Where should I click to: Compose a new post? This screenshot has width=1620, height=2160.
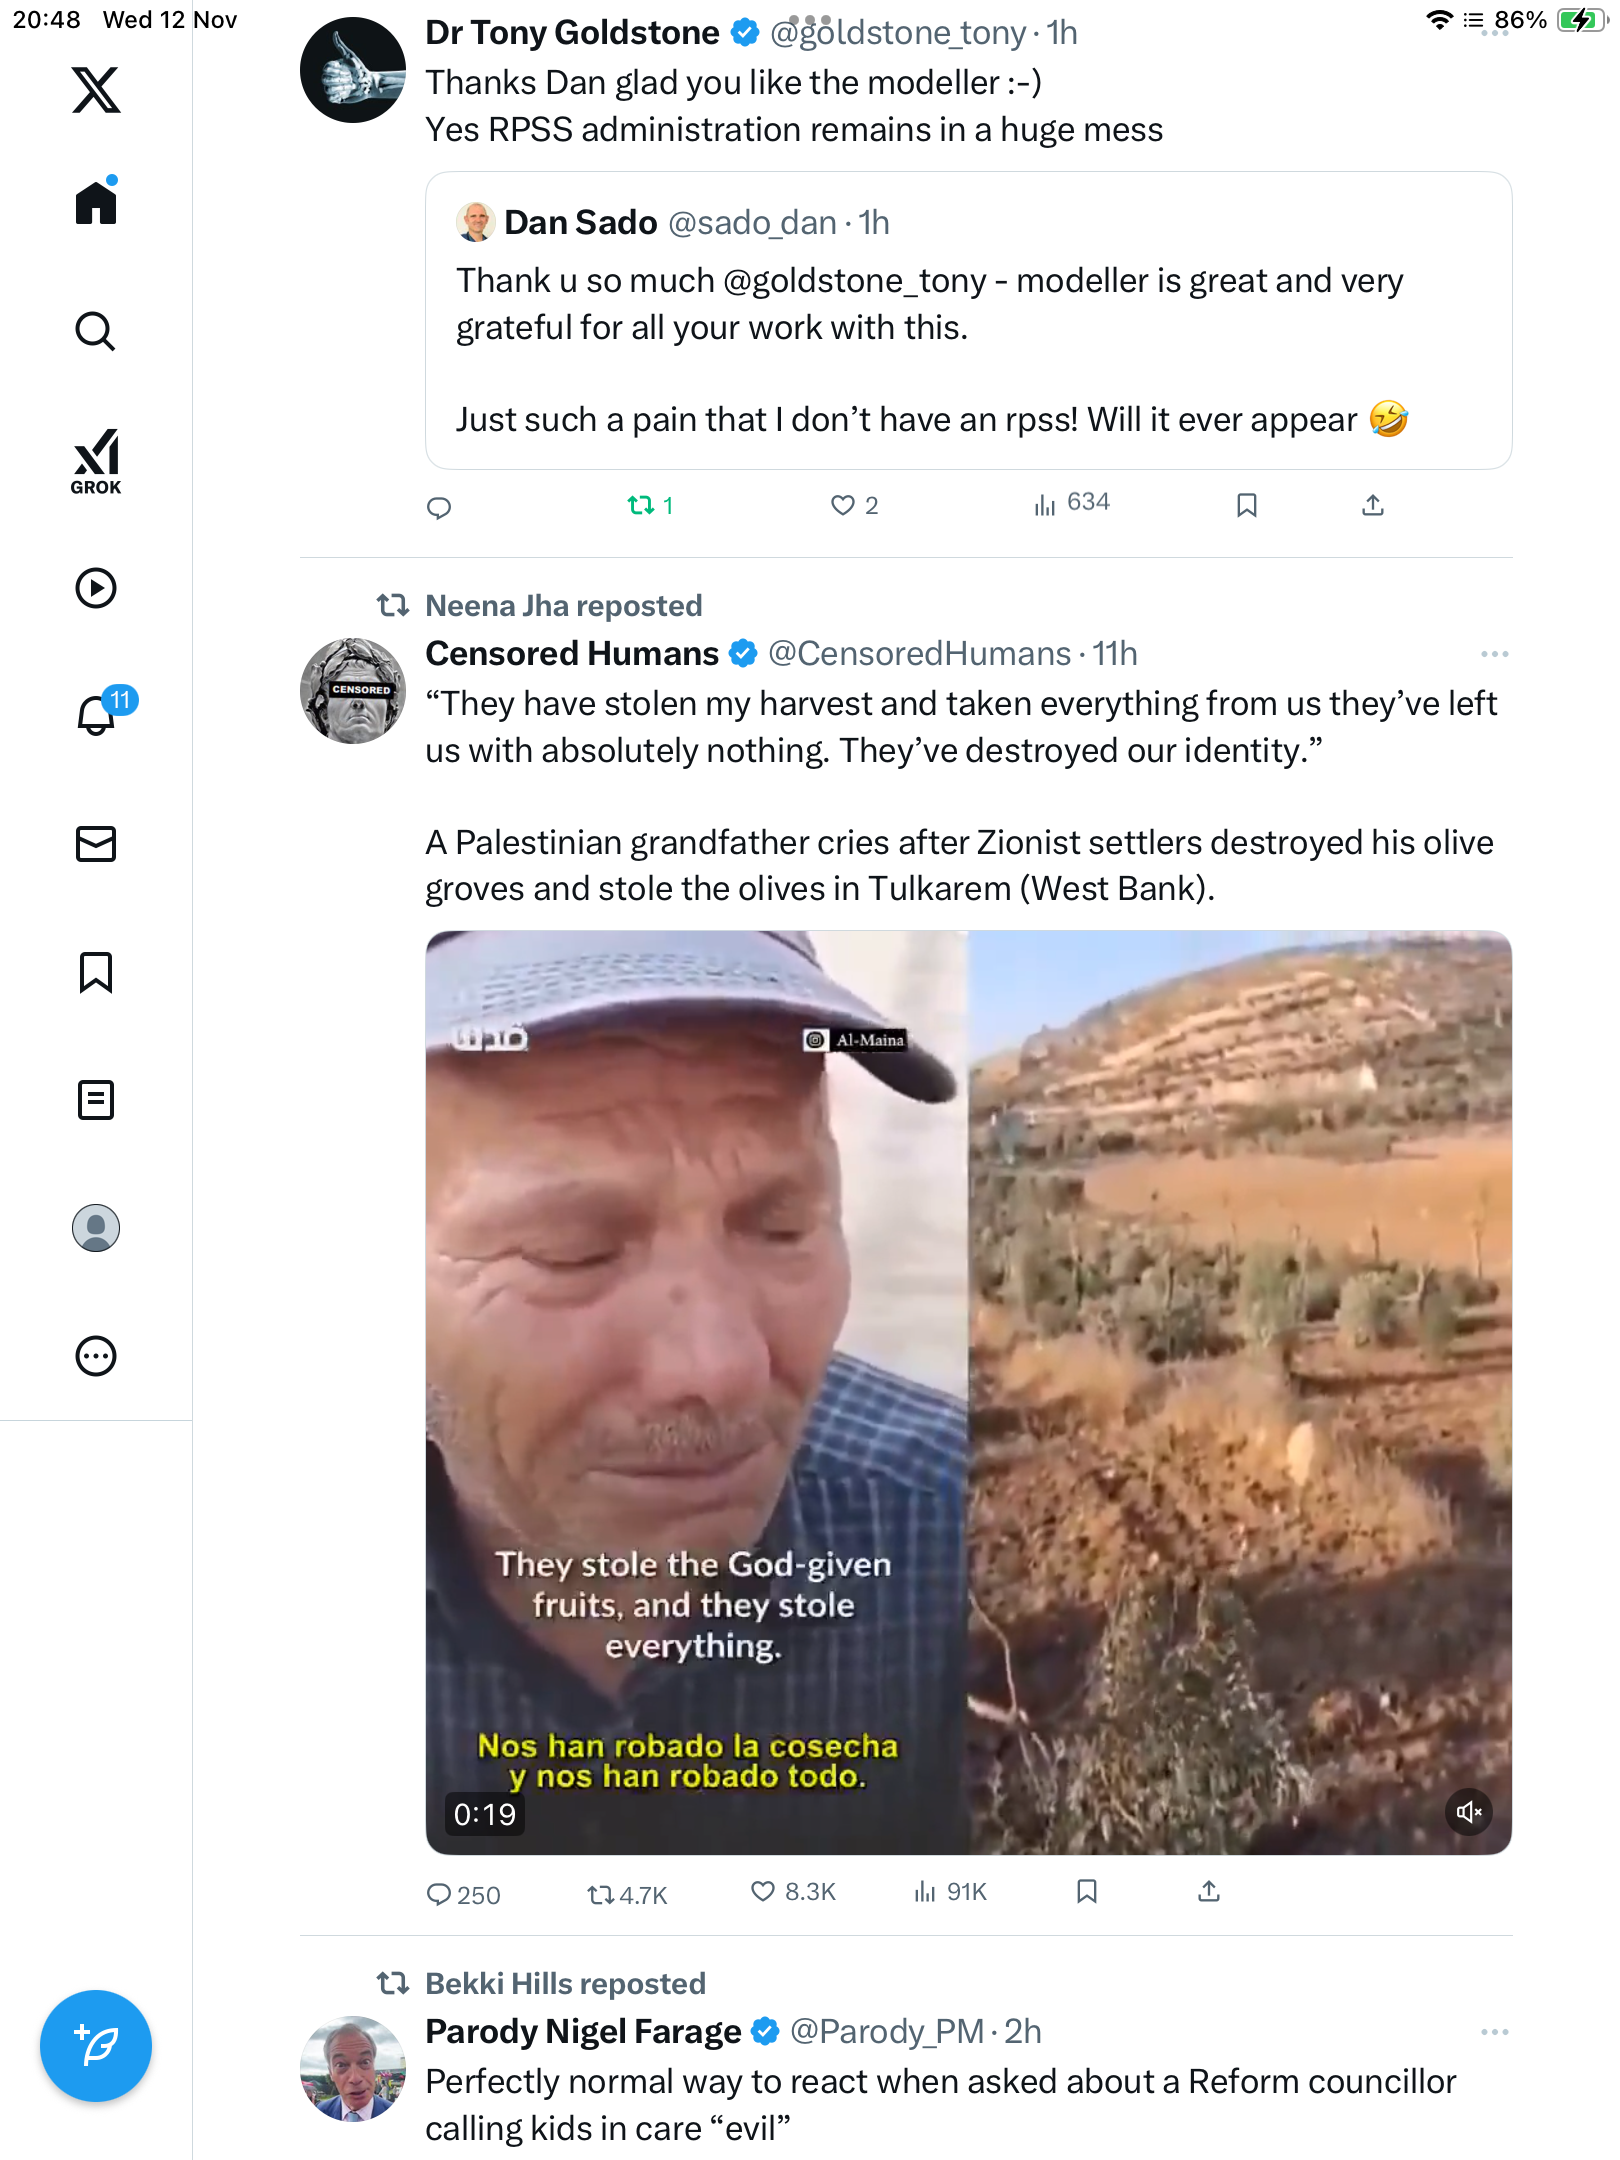click(x=96, y=2046)
